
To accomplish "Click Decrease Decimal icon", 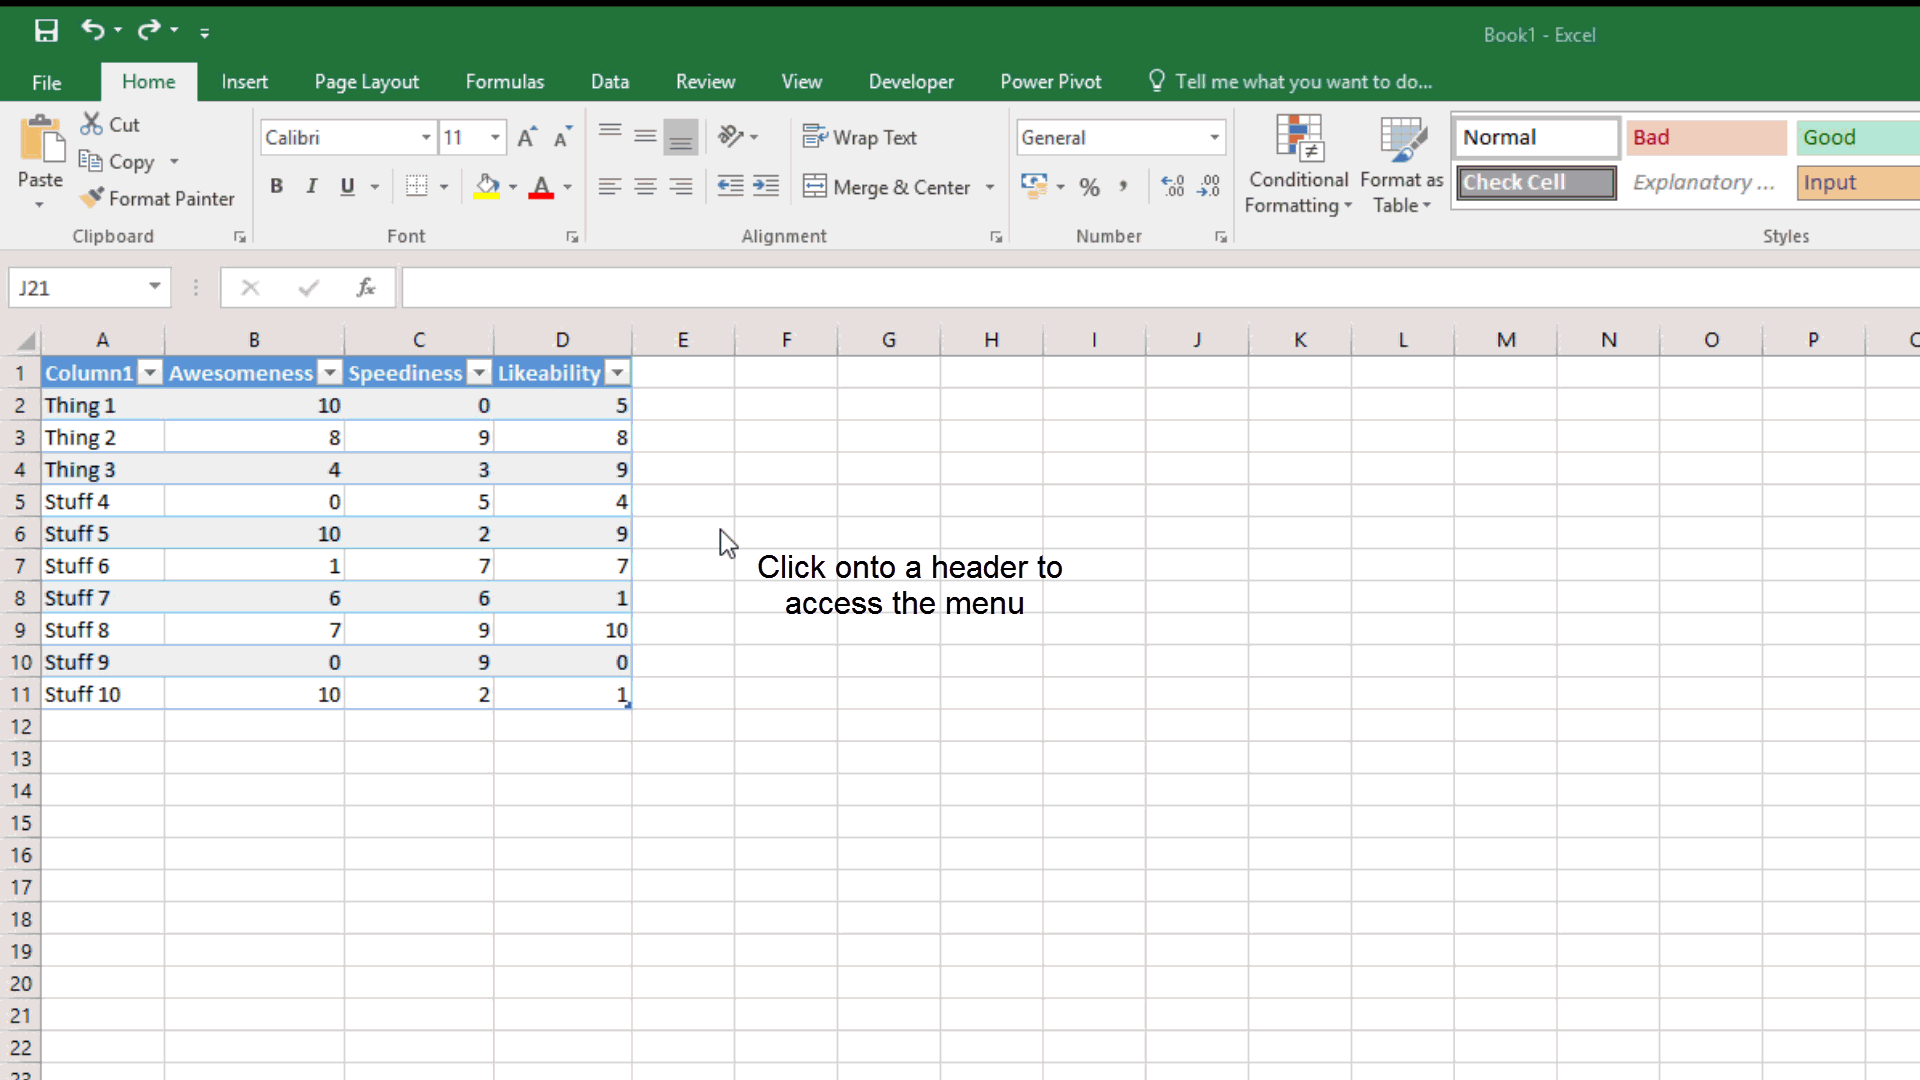I will (x=1209, y=186).
